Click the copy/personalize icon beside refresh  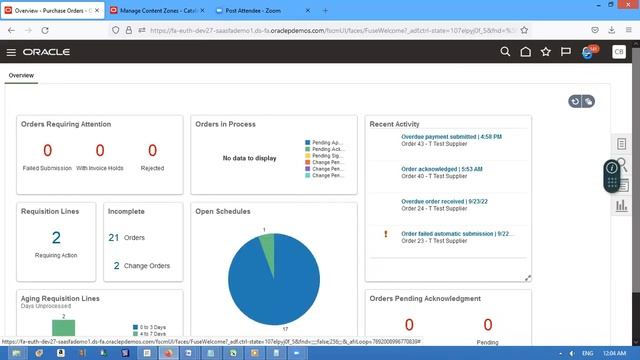[x=588, y=101]
